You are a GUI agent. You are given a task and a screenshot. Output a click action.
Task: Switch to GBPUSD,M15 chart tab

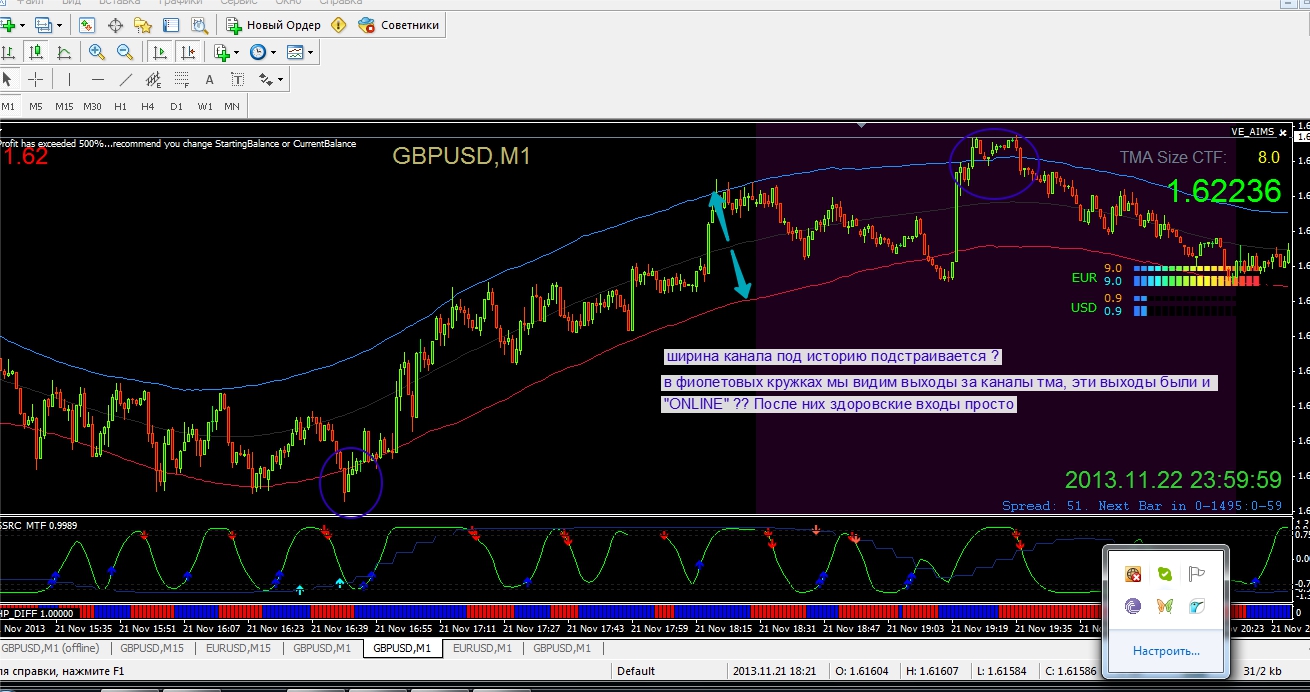153,648
